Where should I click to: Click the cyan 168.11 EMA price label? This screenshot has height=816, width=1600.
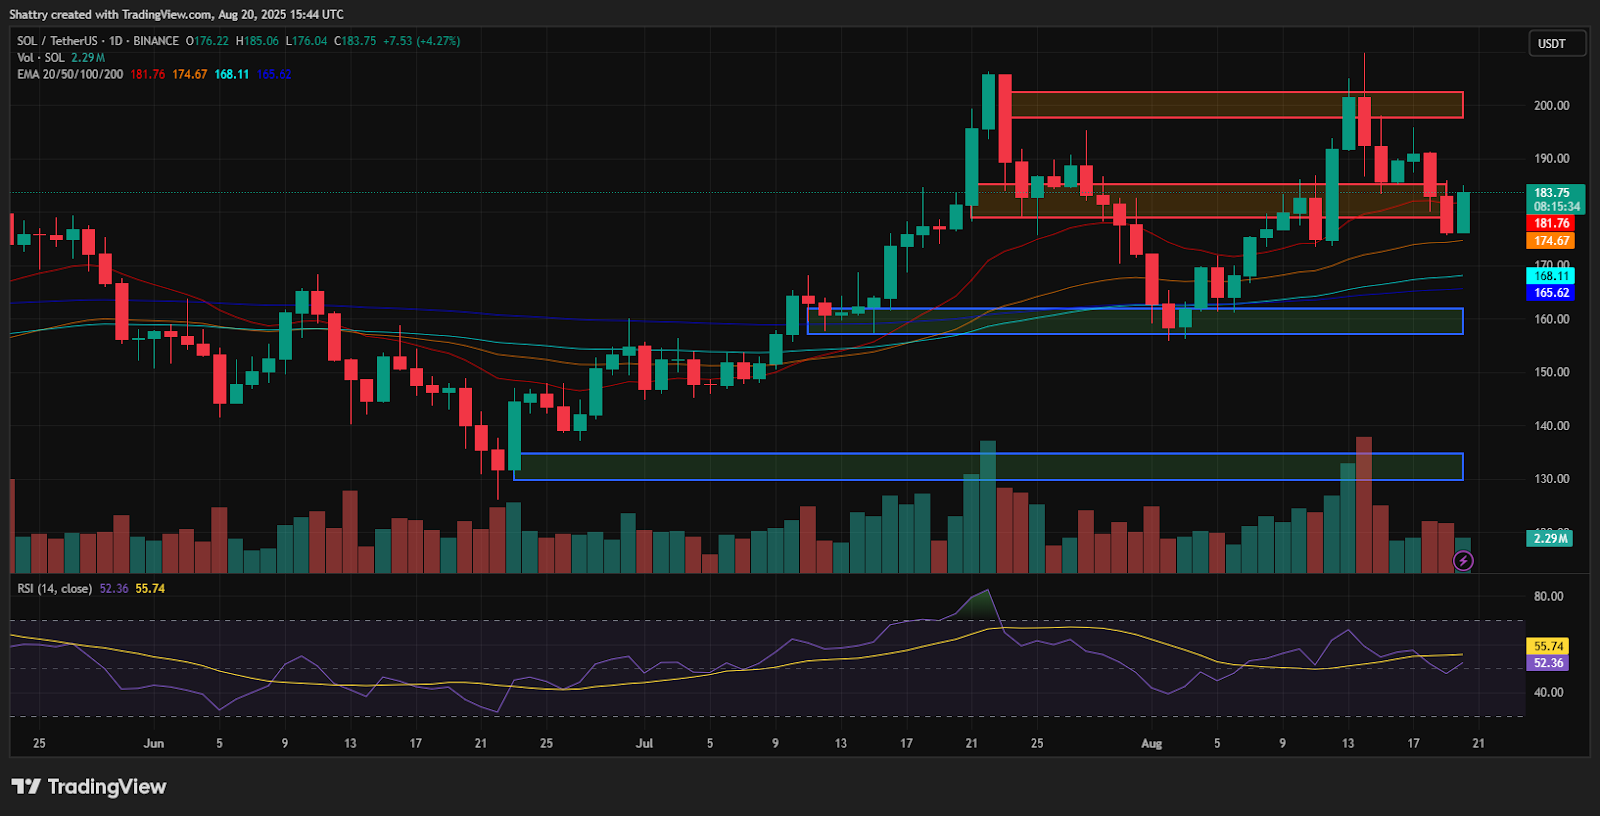click(1551, 276)
